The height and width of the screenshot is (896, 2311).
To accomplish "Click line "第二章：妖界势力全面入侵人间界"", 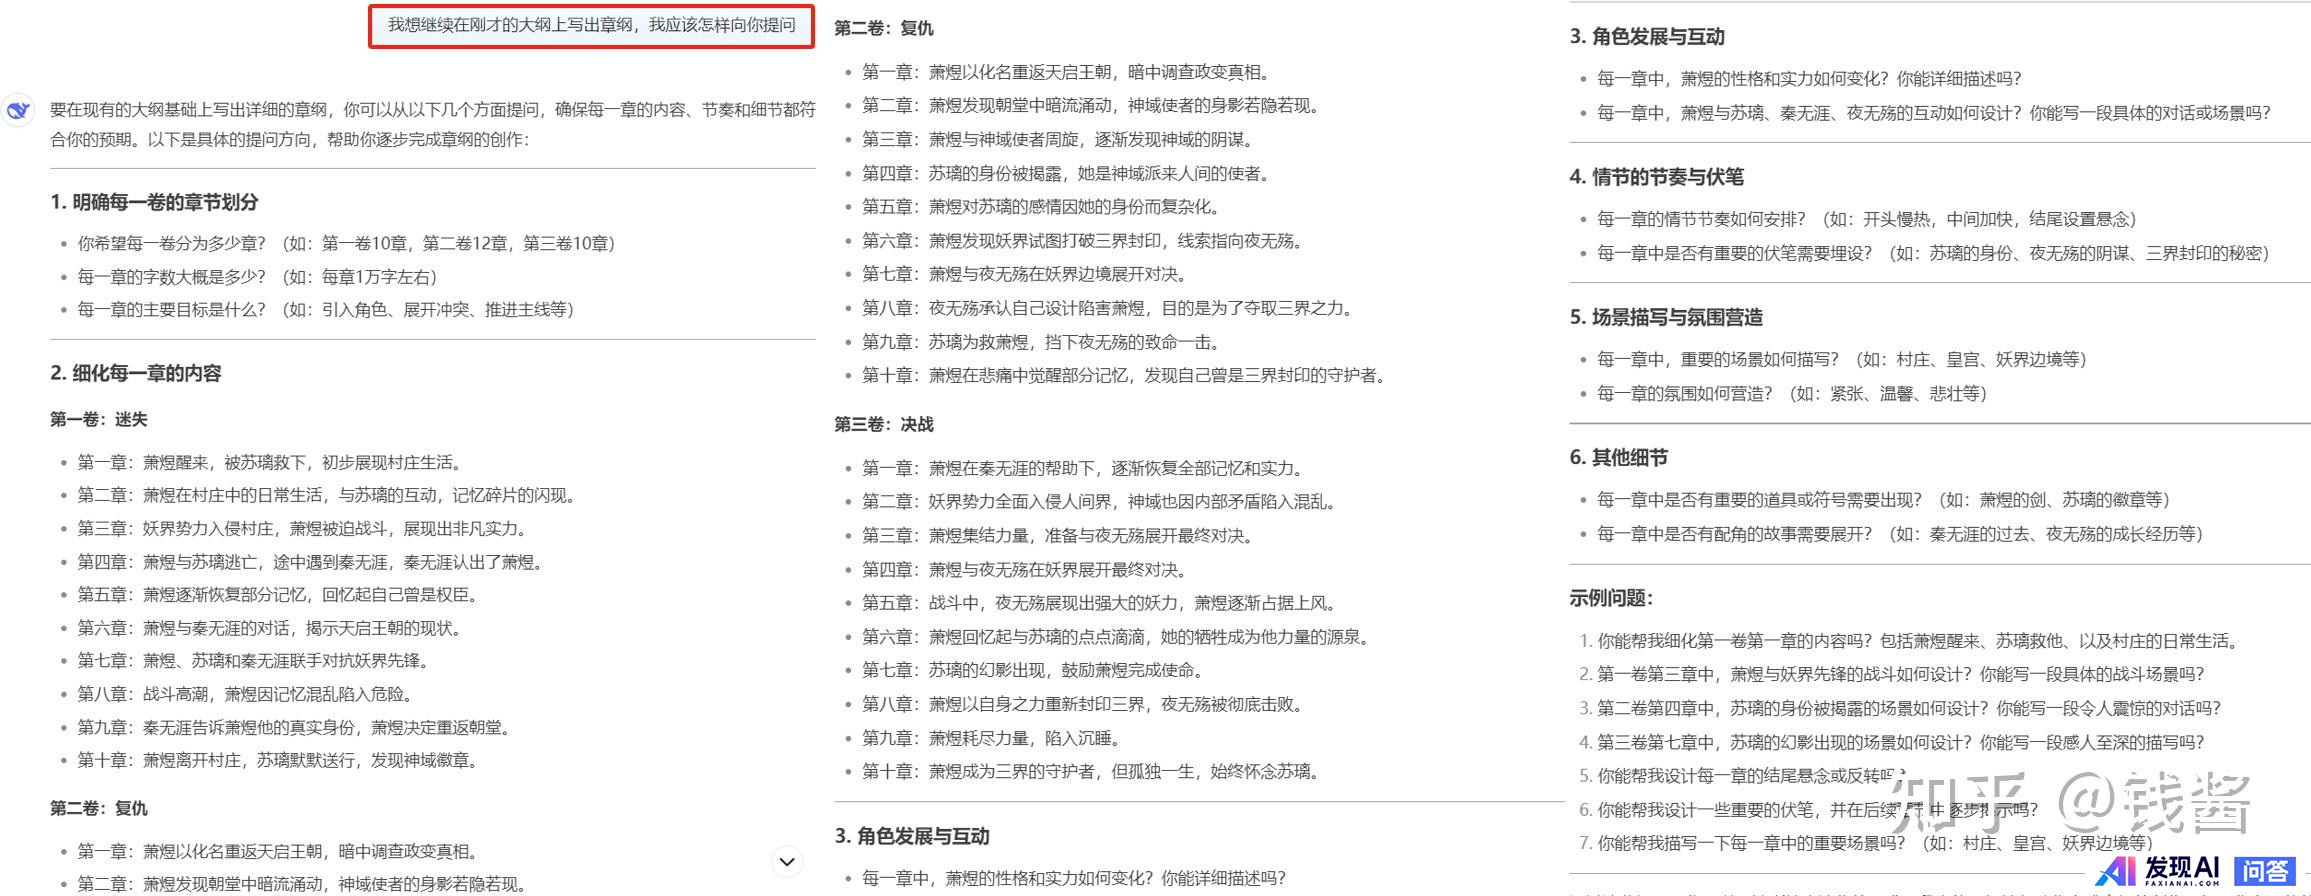I will (x=1099, y=502).
